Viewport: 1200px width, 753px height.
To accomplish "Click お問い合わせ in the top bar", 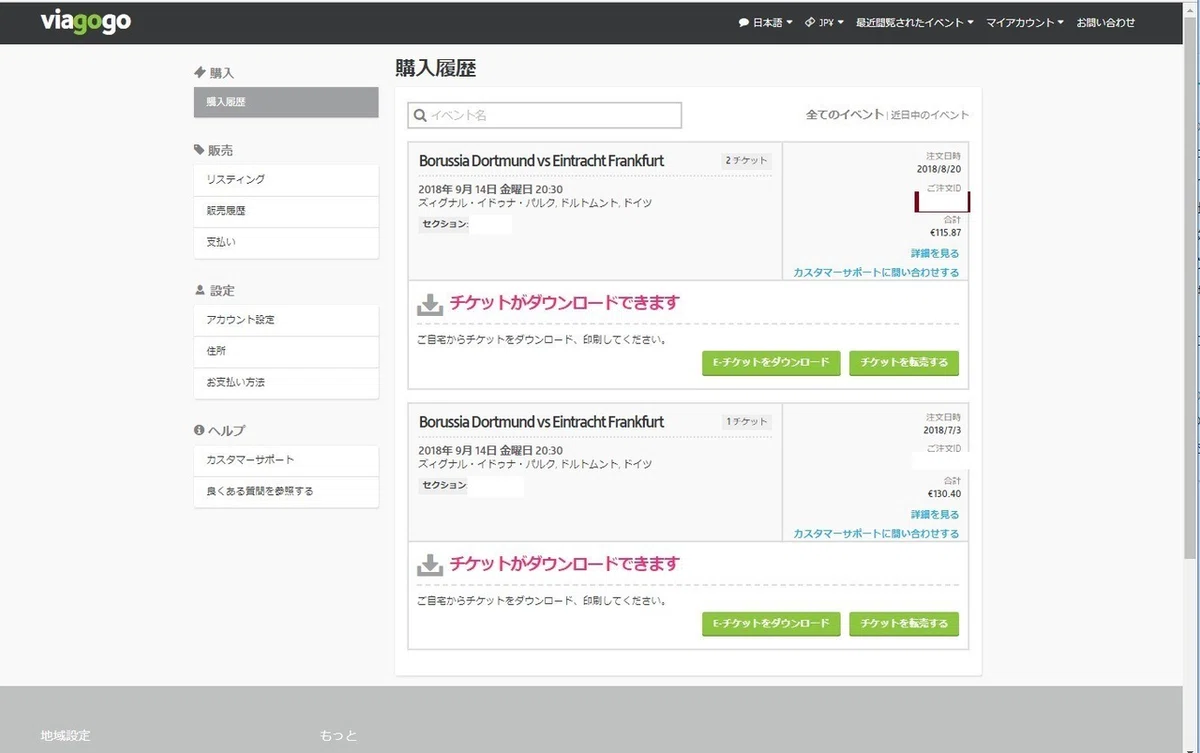I will [1106, 23].
